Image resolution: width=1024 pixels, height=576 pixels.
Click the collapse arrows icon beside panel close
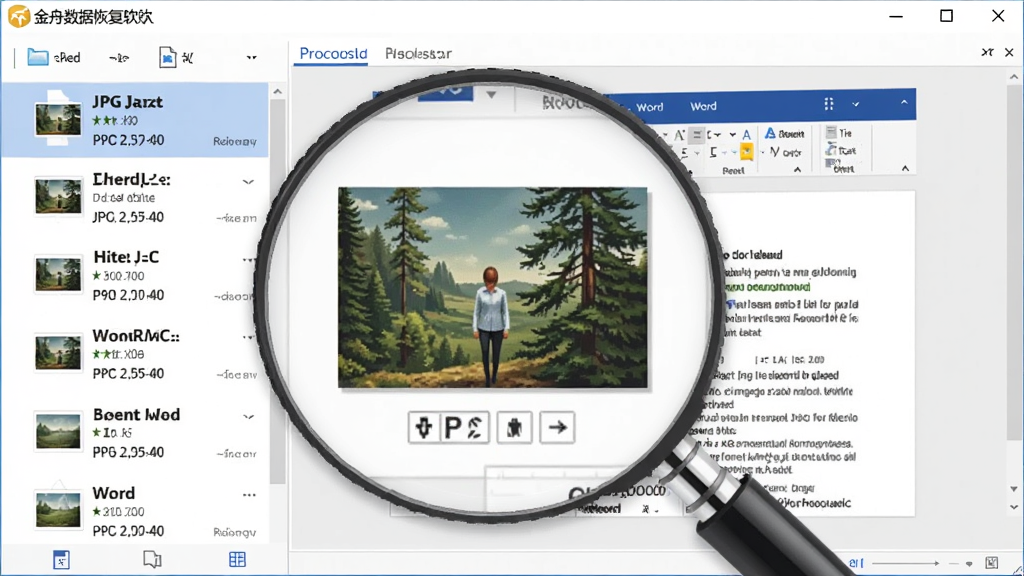(987, 52)
